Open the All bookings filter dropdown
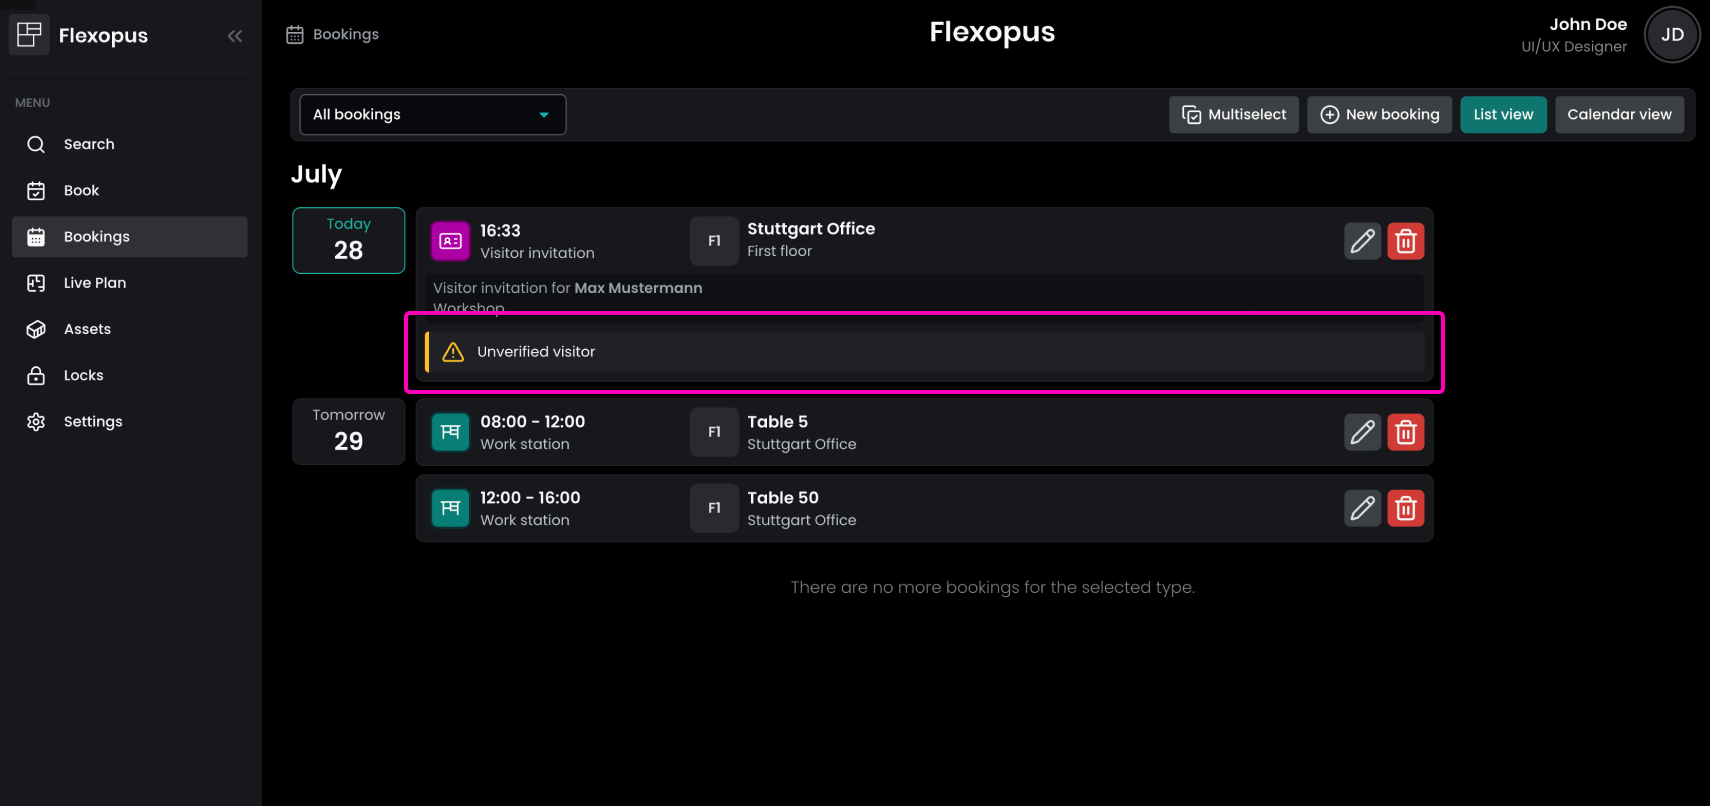This screenshot has width=1710, height=806. [x=432, y=115]
